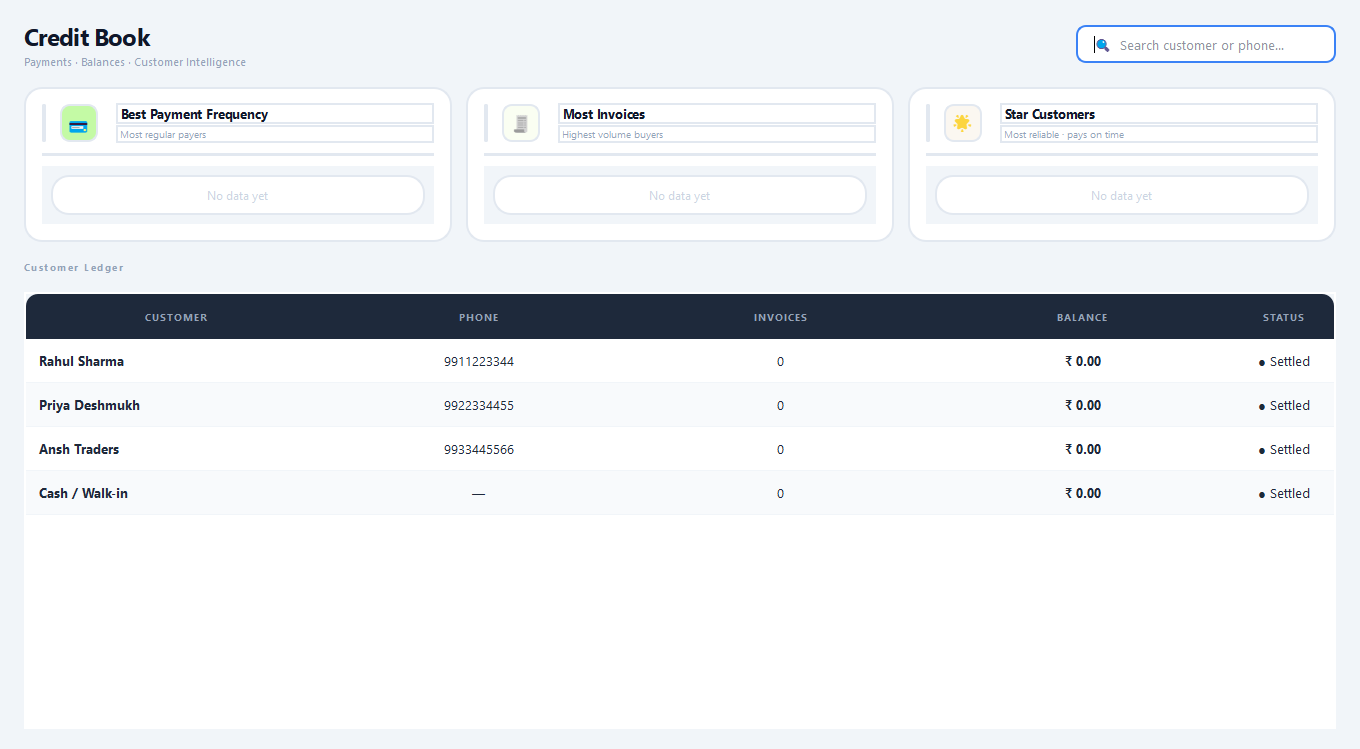The height and width of the screenshot is (749, 1360).
Task: Click the Best Payment Frequency card icon
Action: pos(79,123)
